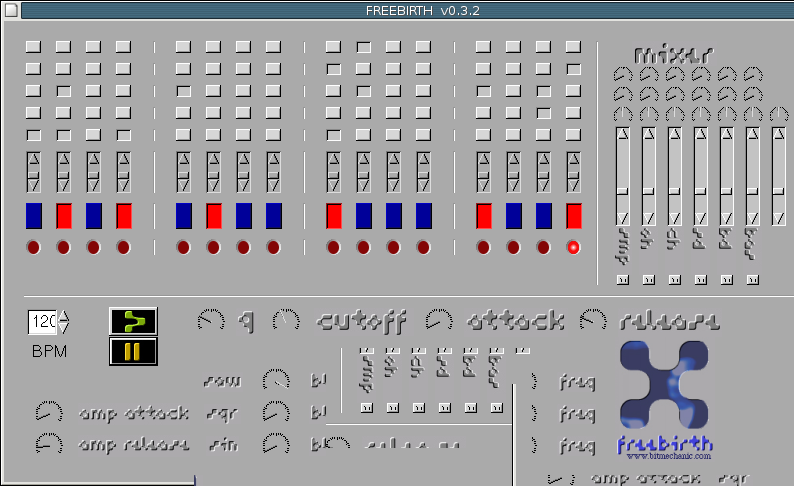Click the rightmost mixer fader handle
The height and width of the screenshot is (486, 794).
[x=778, y=190]
